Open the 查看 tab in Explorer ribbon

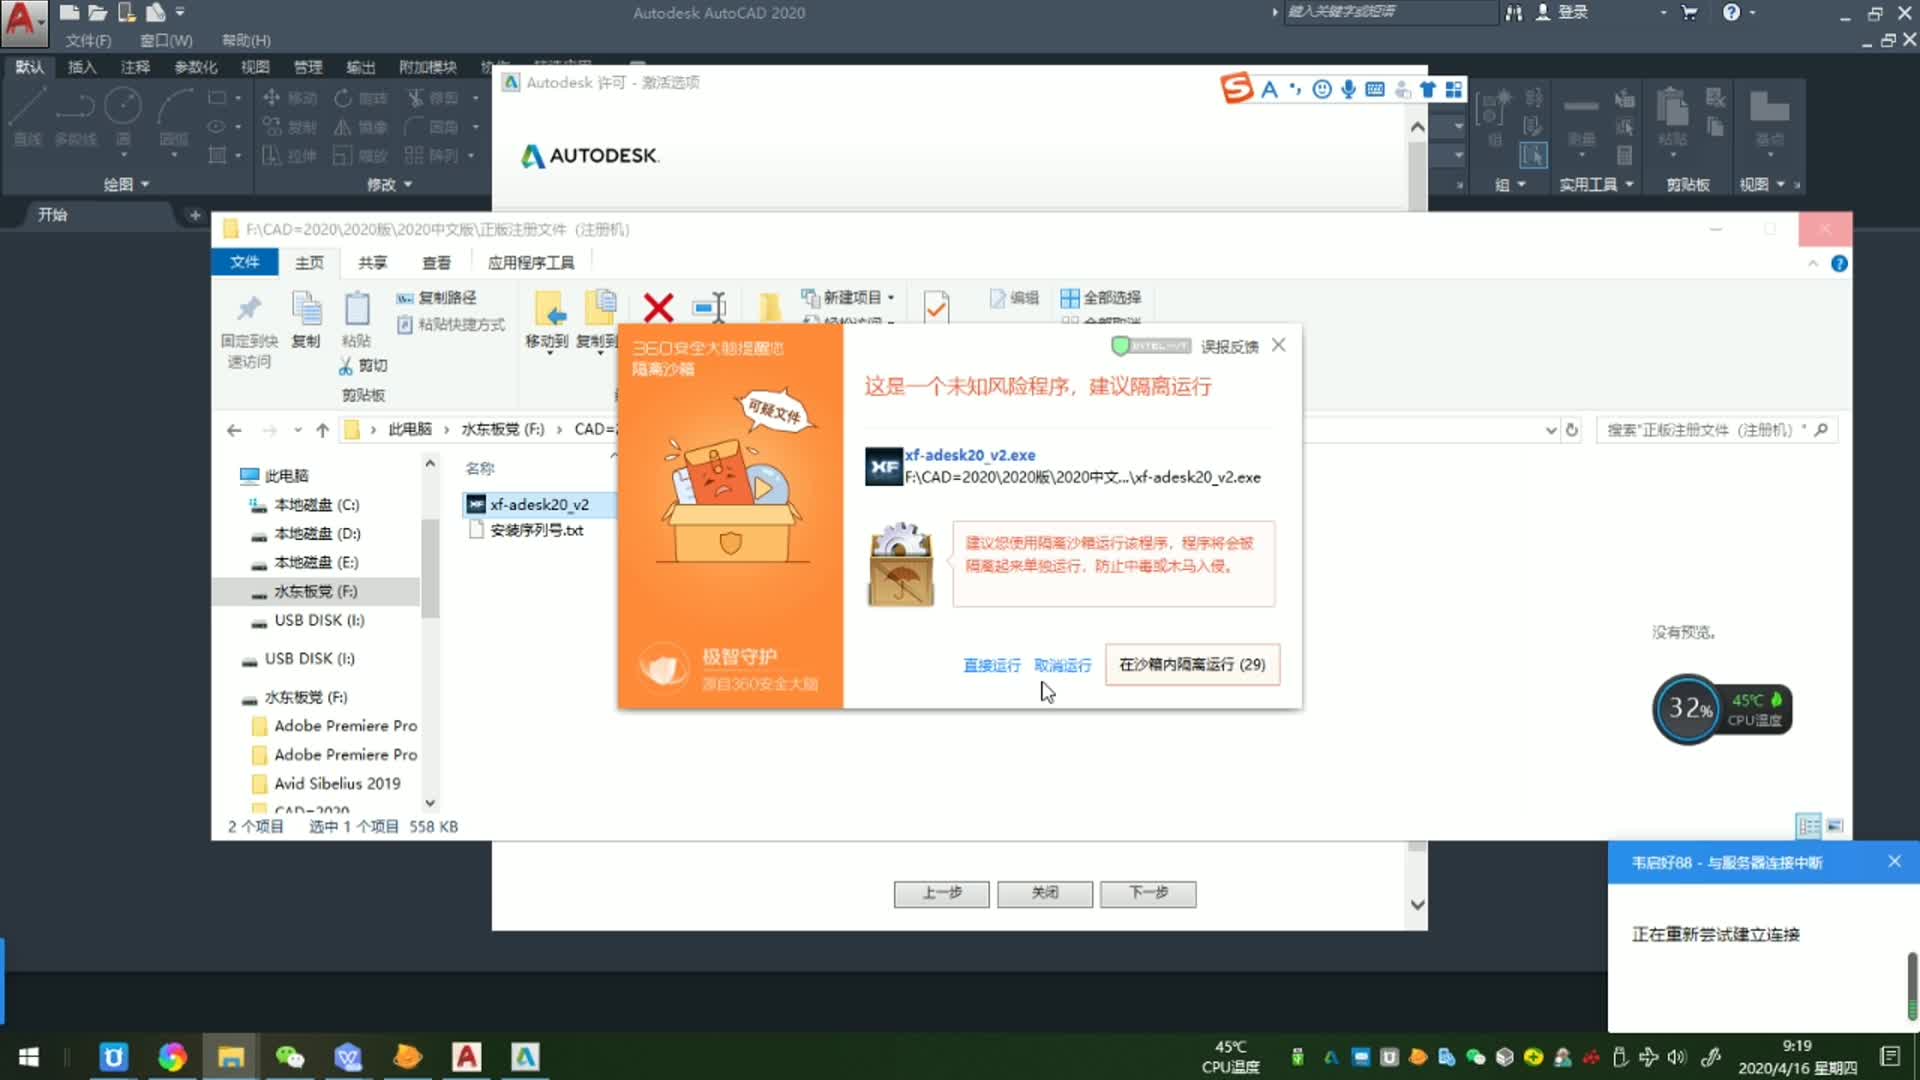click(x=436, y=262)
